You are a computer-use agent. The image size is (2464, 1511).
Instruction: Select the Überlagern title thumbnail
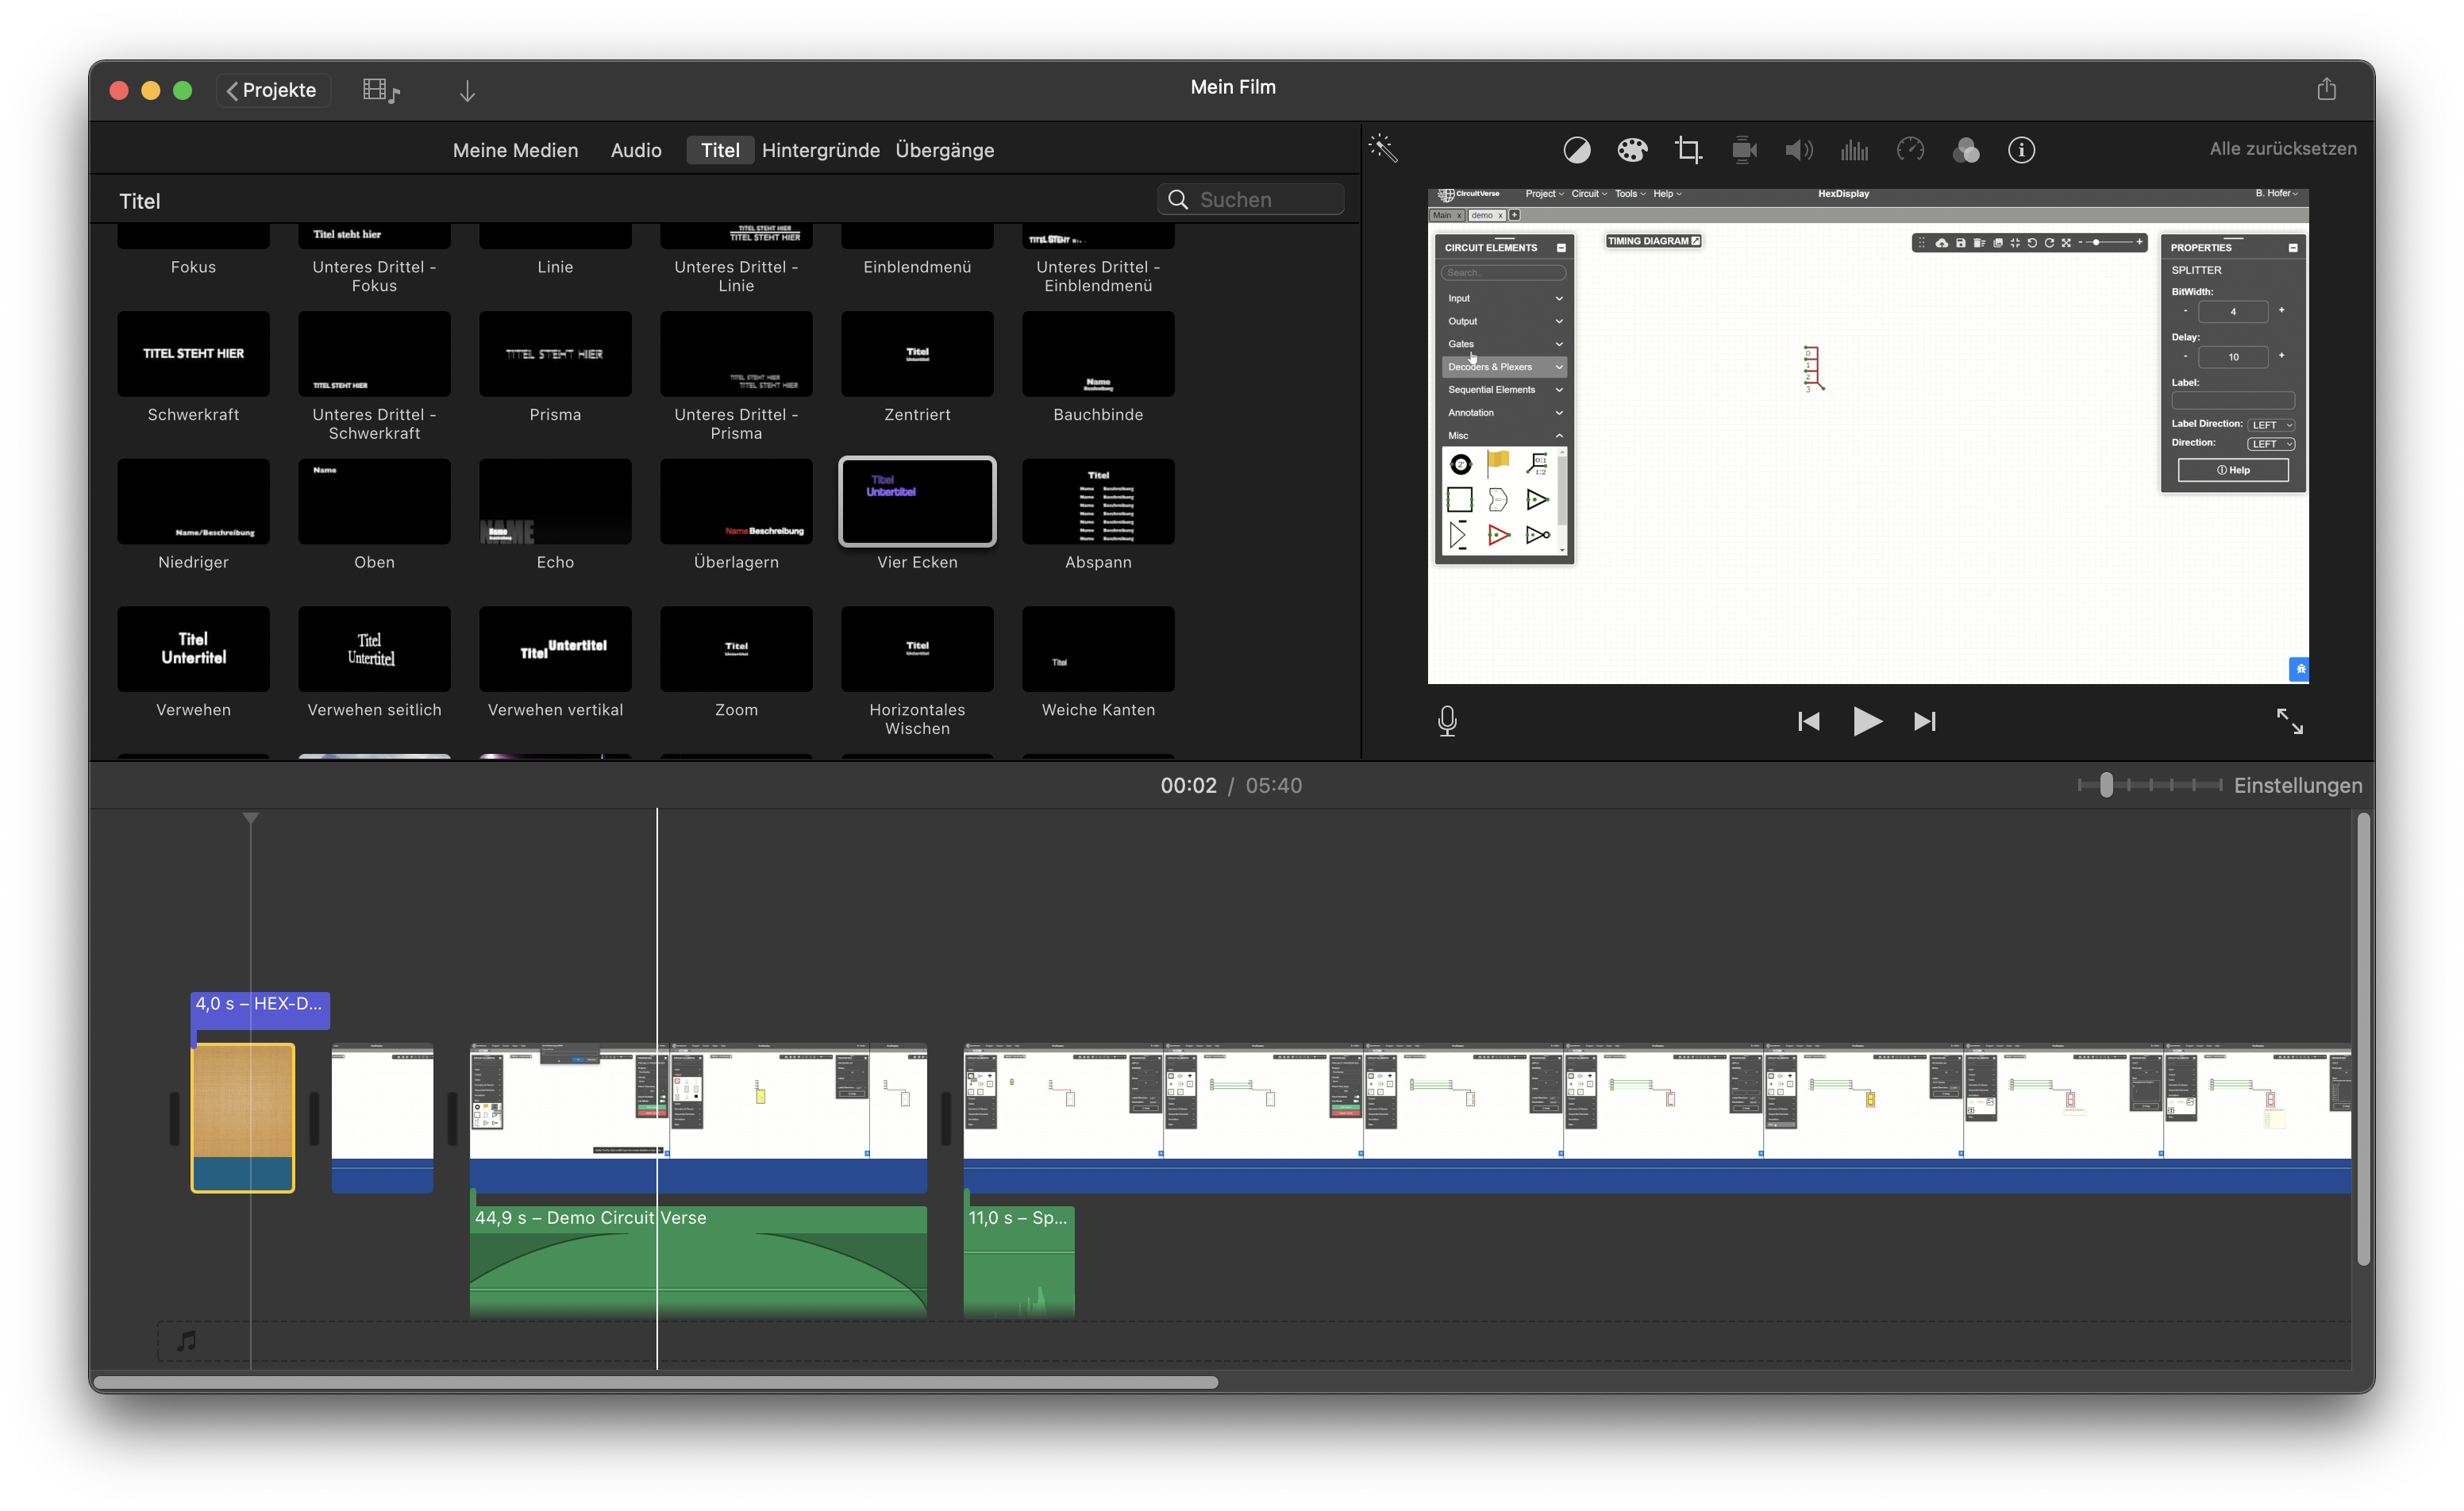click(736, 502)
